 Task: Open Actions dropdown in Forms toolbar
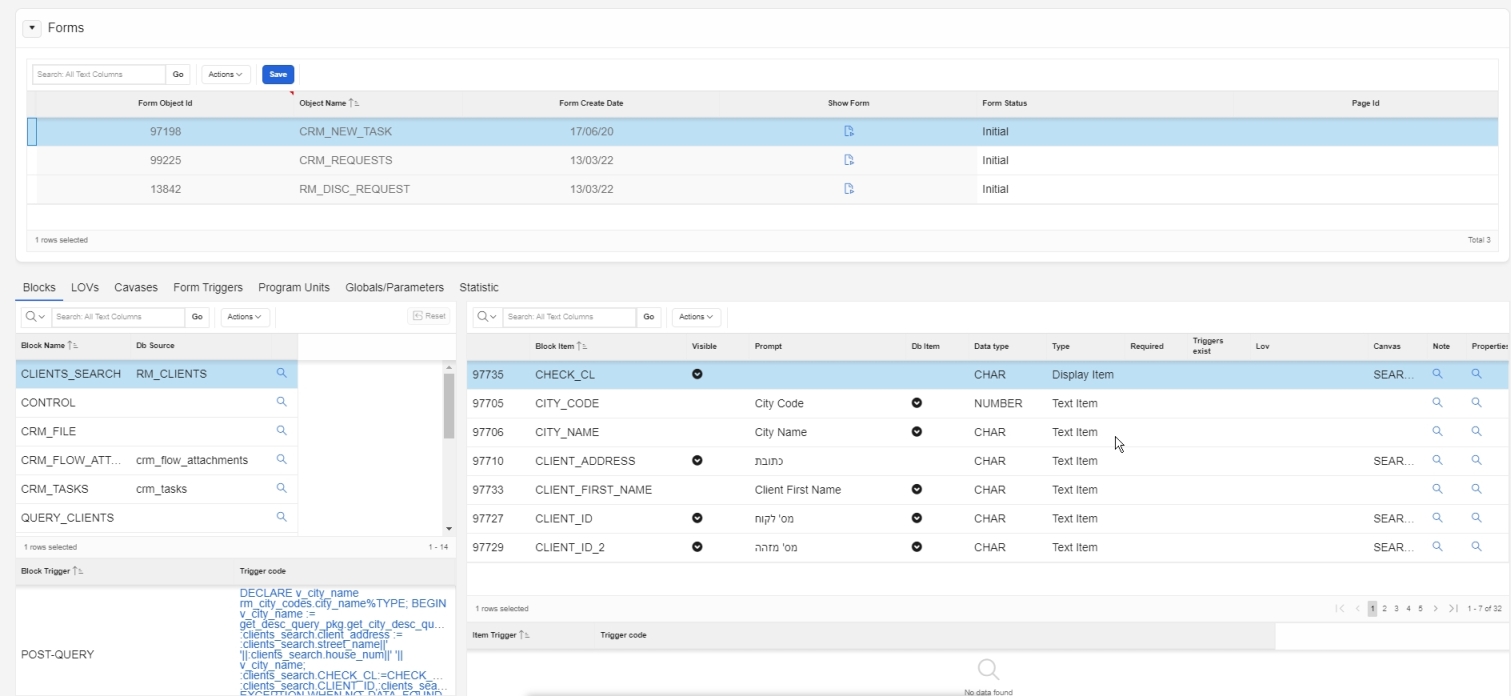coord(225,74)
